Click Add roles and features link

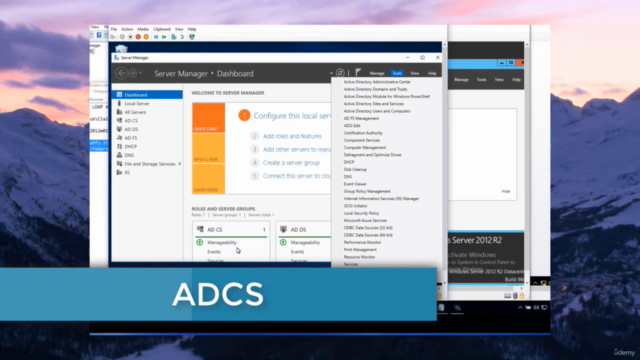coord(292,136)
